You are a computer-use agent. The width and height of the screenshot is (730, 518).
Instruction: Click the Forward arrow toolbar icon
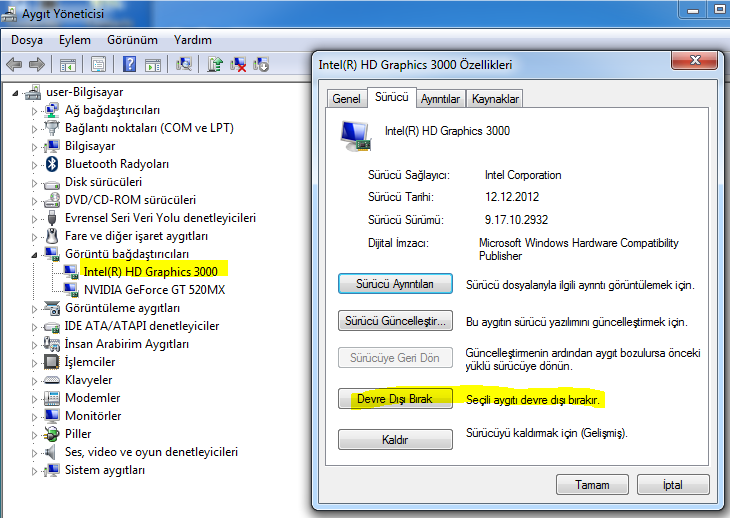37,64
